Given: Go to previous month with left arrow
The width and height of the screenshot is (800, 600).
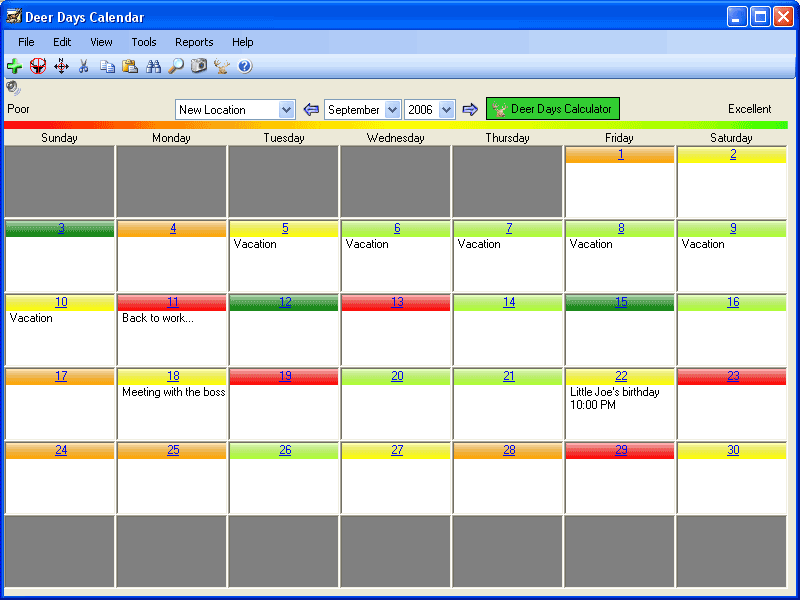Looking at the screenshot, I should click(x=311, y=110).
